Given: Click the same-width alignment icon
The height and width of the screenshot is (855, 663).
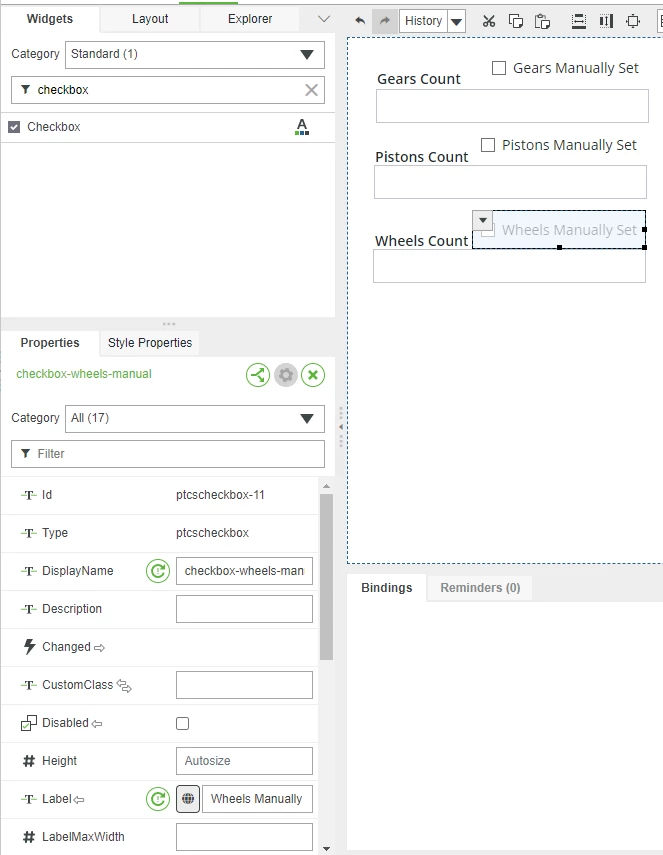Looking at the screenshot, I should (578, 21).
